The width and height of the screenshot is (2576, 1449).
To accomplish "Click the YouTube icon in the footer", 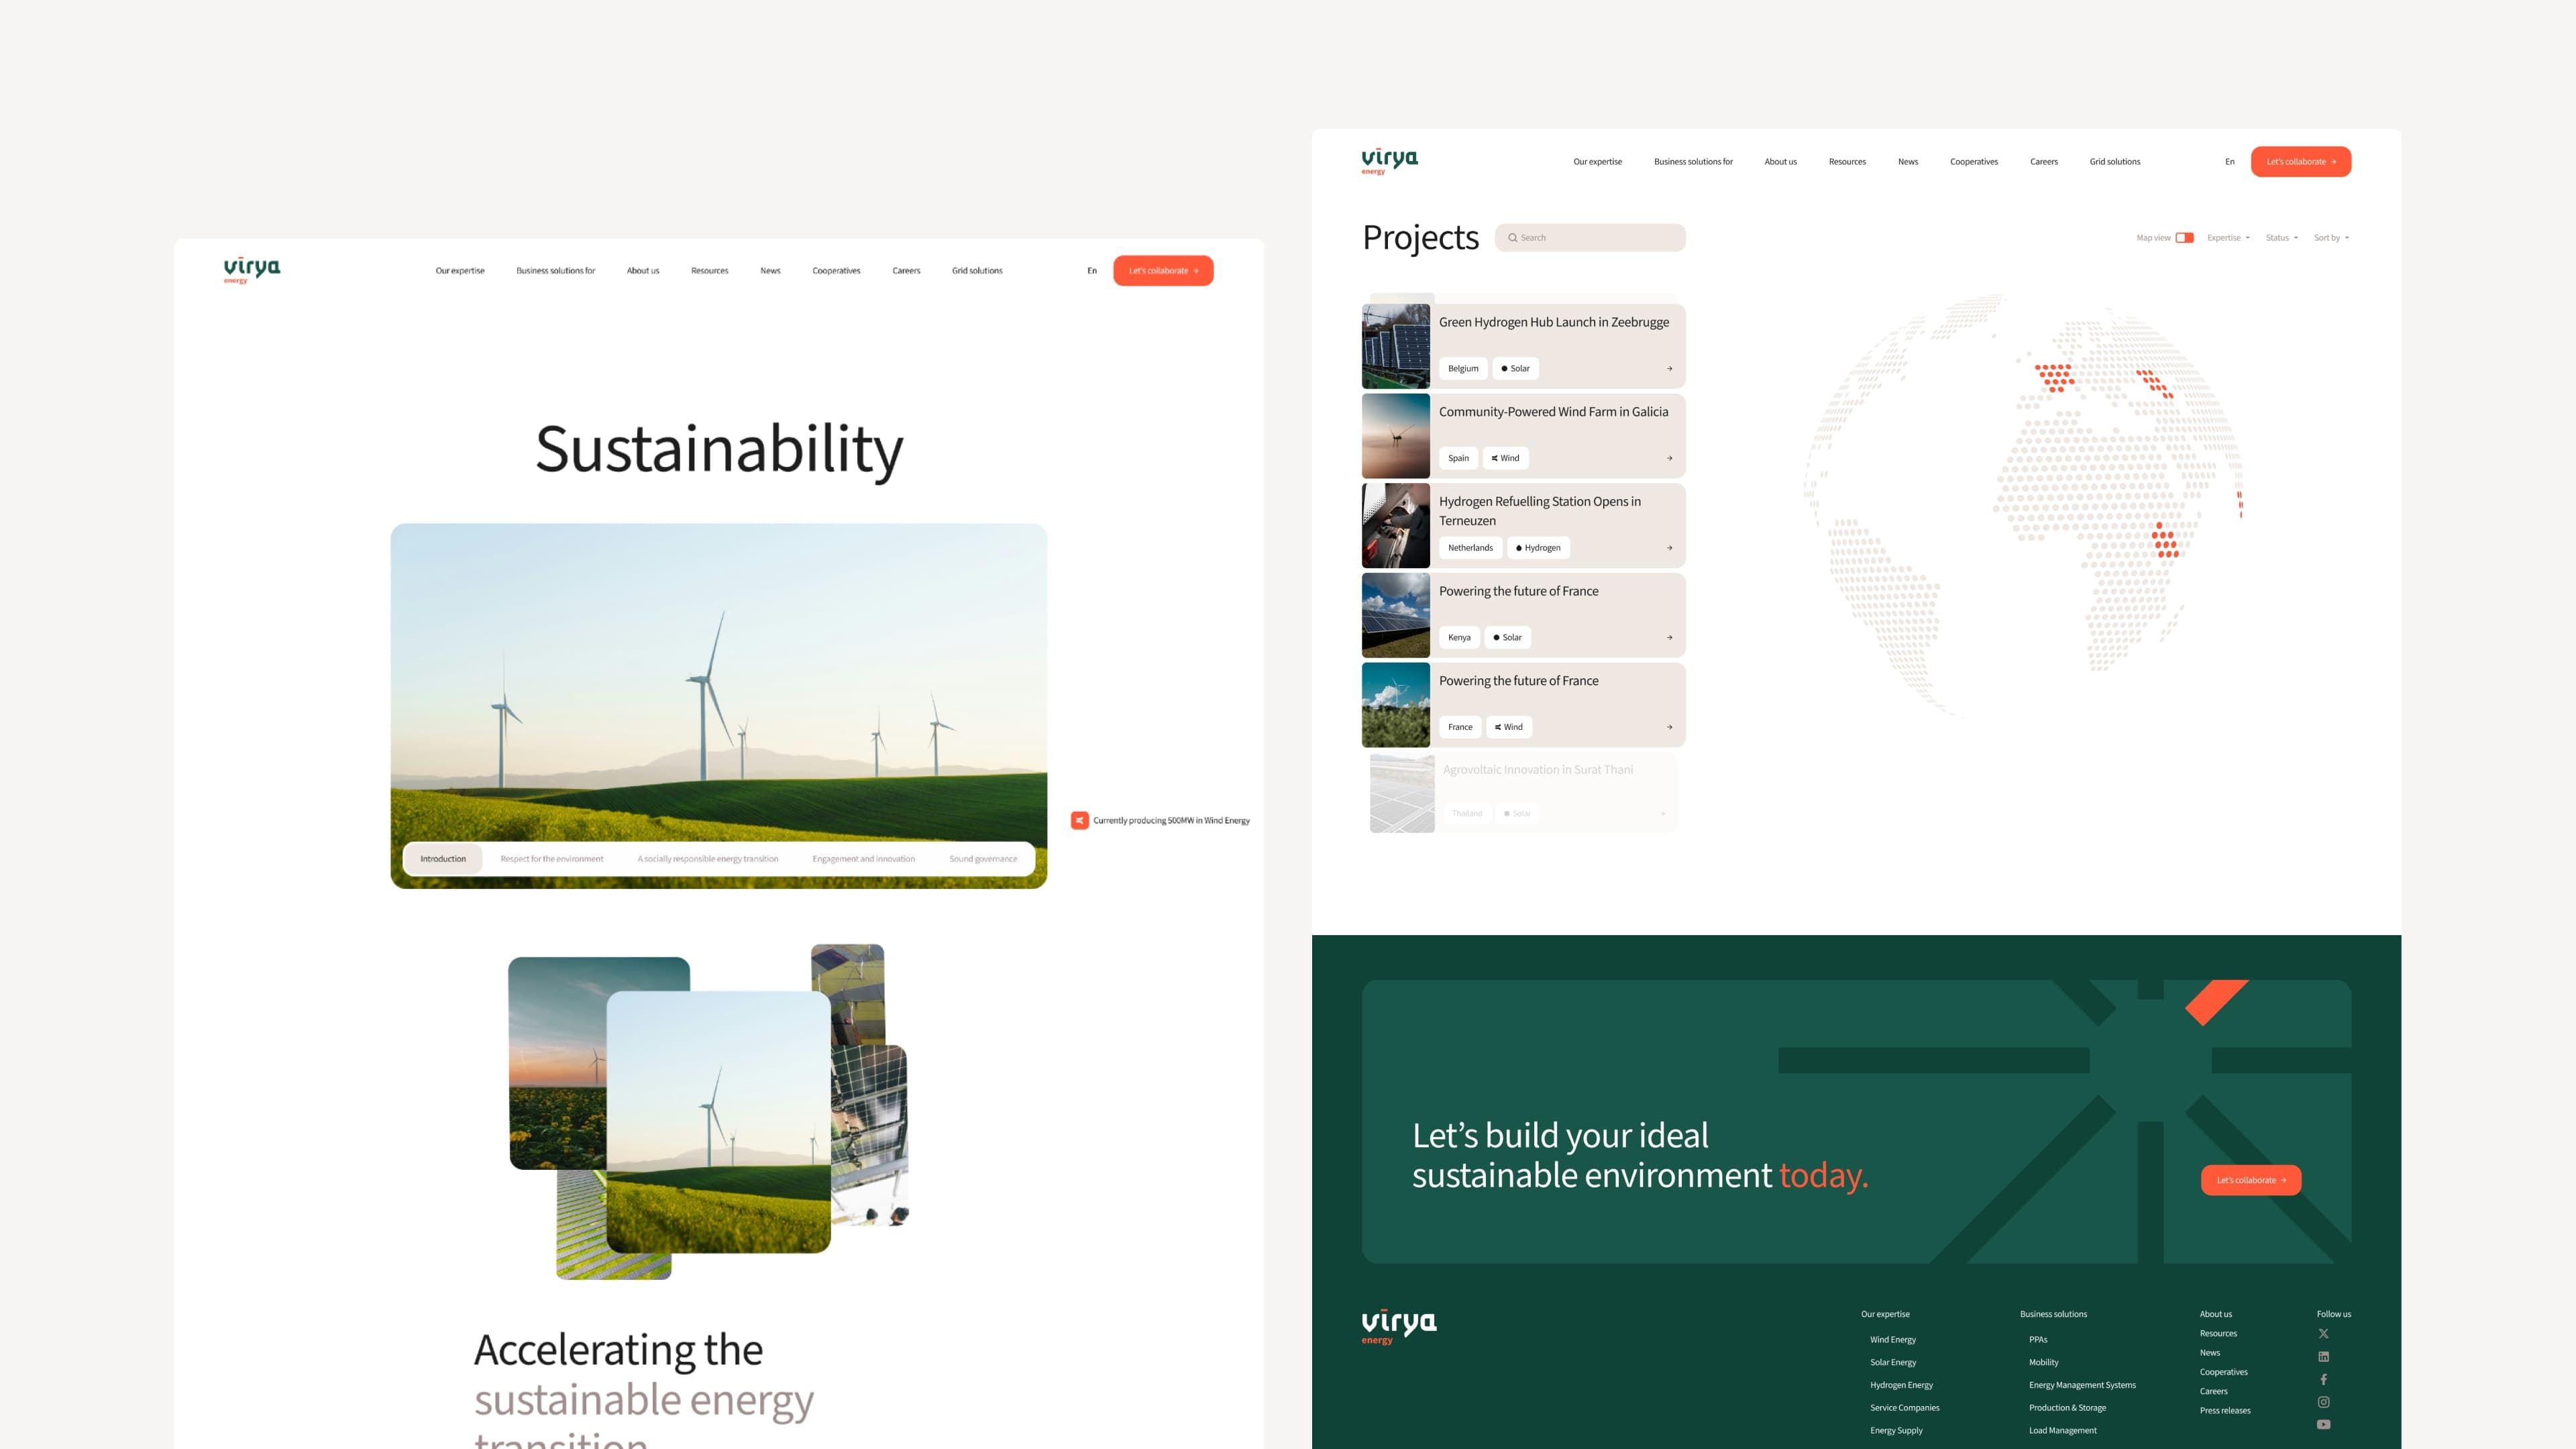I will [2323, 1425].
